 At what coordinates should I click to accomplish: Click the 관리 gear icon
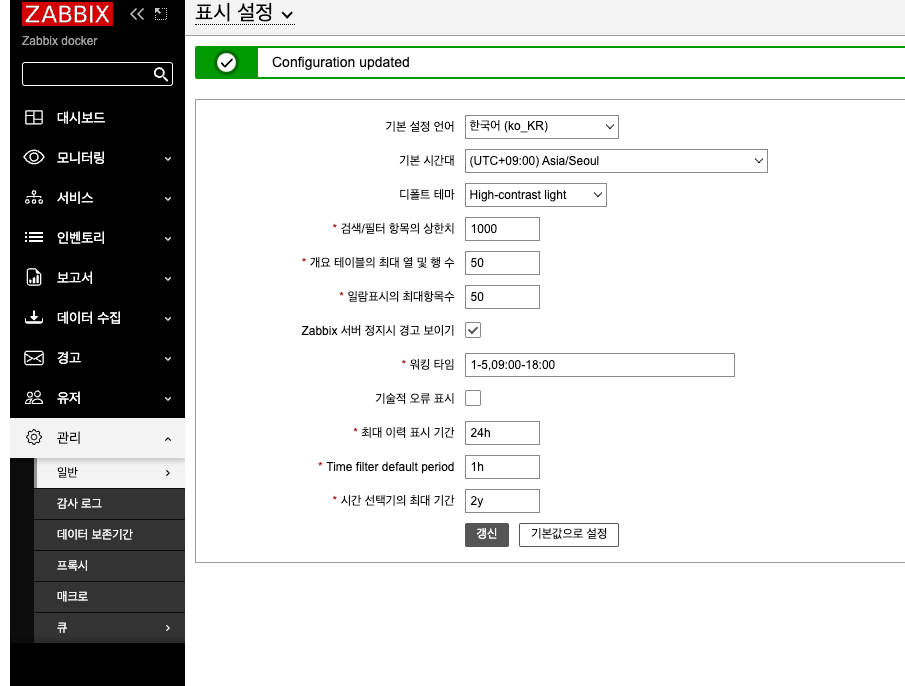33,437
